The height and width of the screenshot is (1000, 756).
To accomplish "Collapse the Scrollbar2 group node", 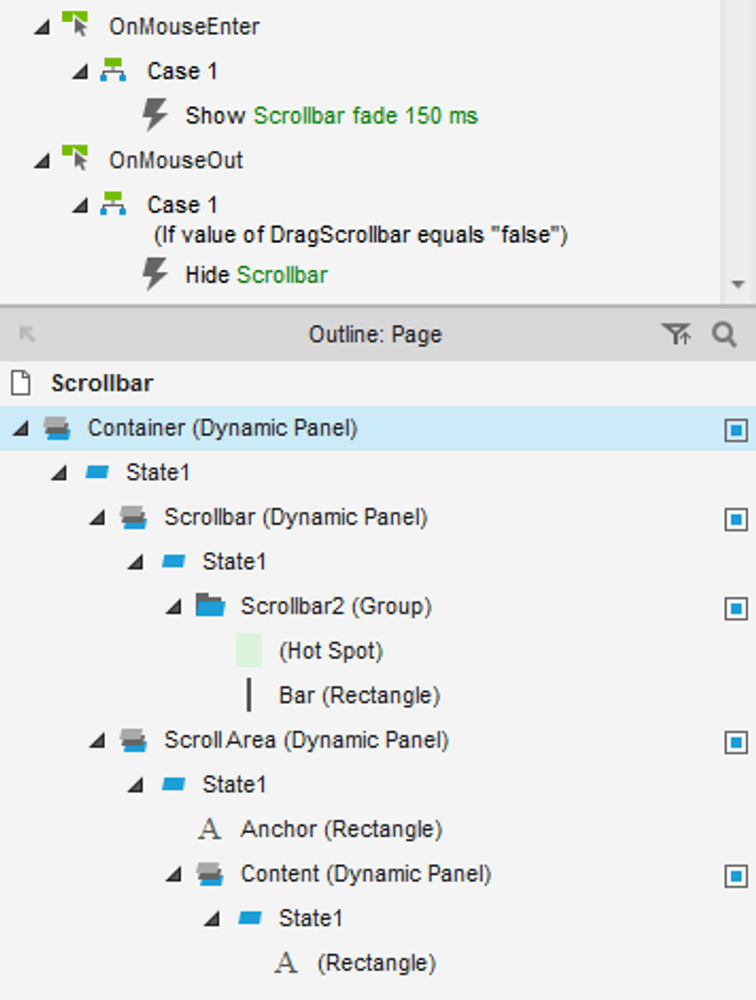I will point(174,607).
